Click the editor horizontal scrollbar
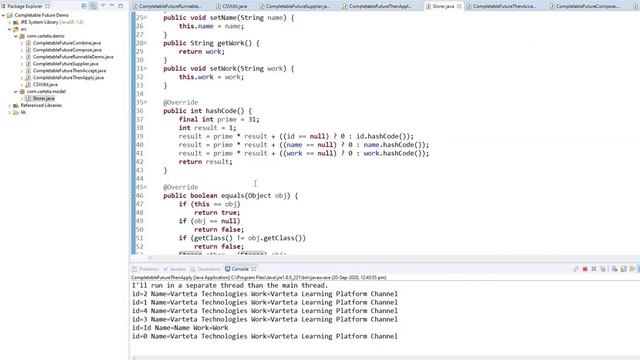This screenshot has height=360, width=640. [384, 258]
